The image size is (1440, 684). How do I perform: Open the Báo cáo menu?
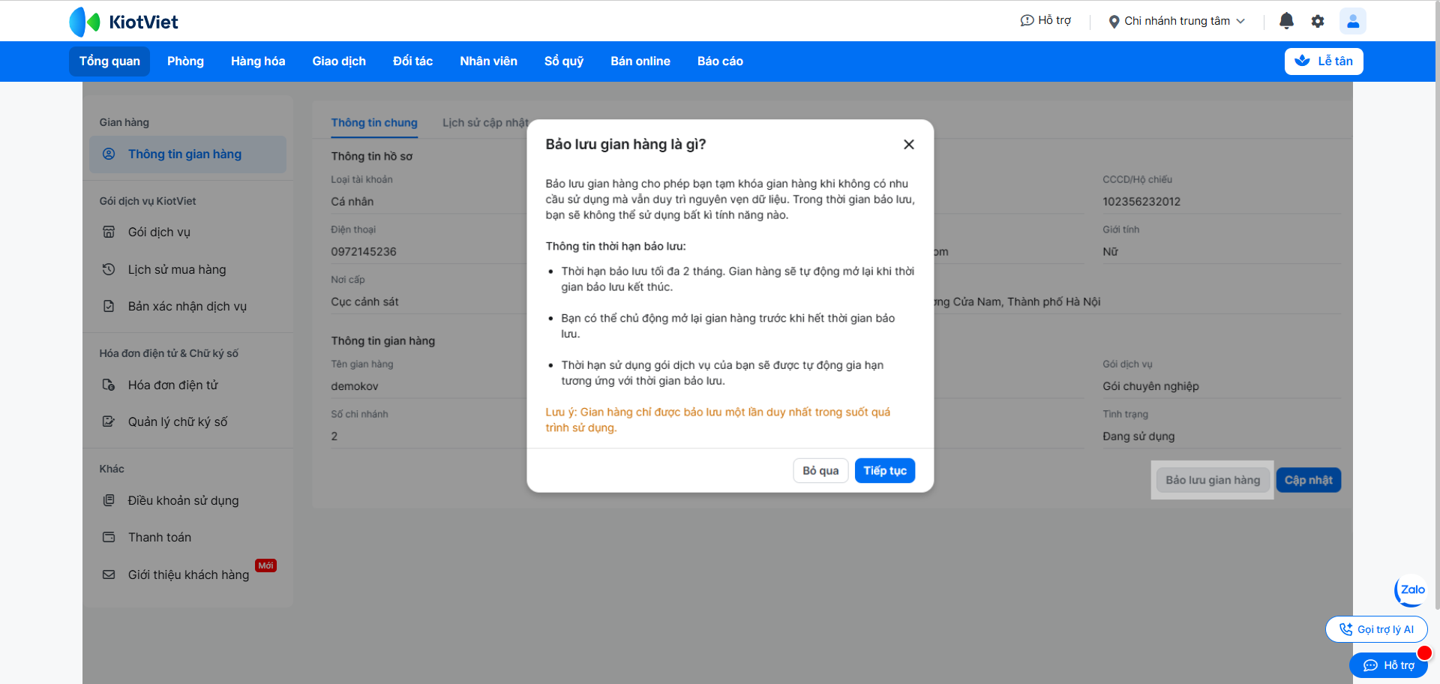(720, 61)
